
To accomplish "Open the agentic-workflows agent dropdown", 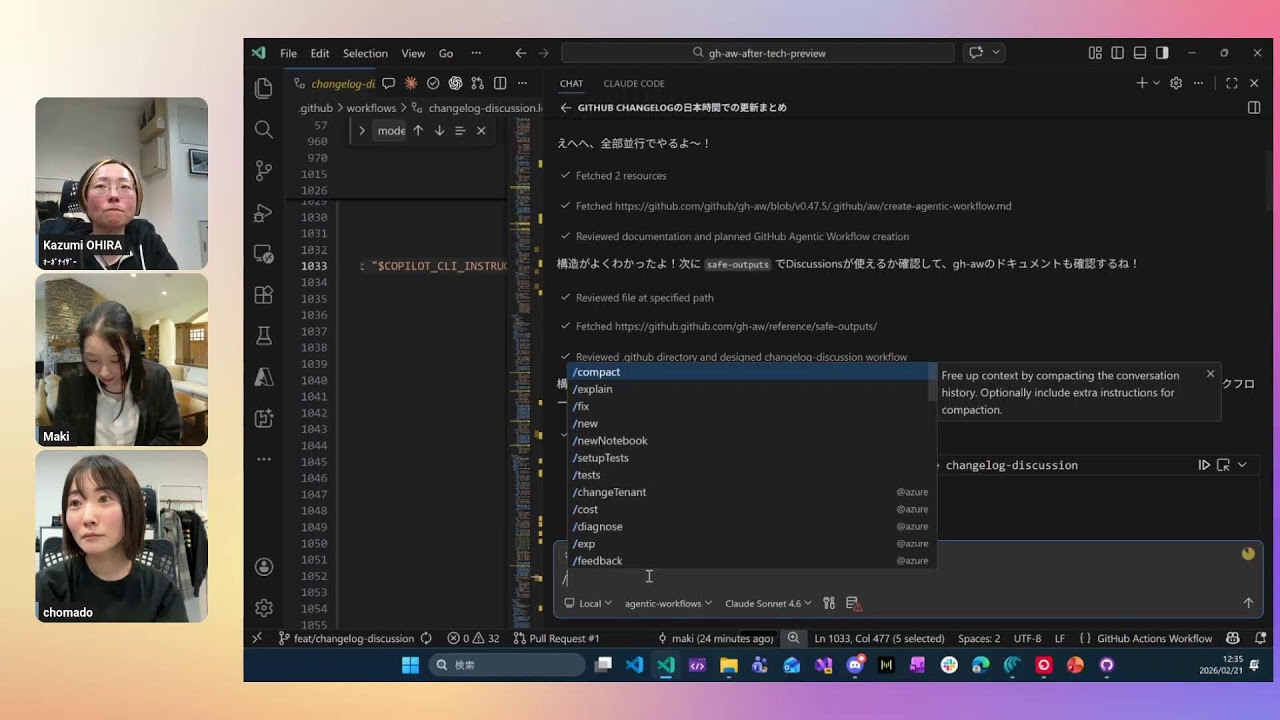I will 668,603.
